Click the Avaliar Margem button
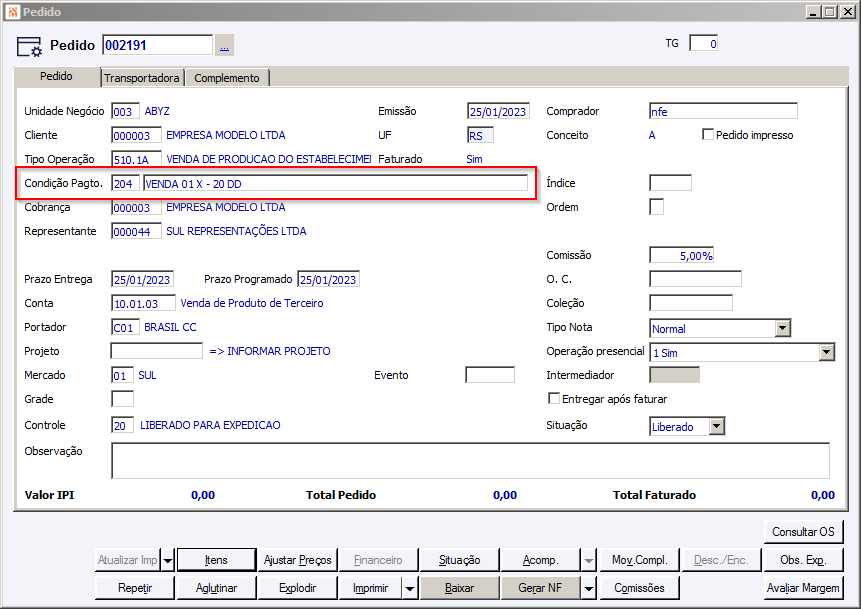This screenshot has width=861, height=609. pos(803,588)
